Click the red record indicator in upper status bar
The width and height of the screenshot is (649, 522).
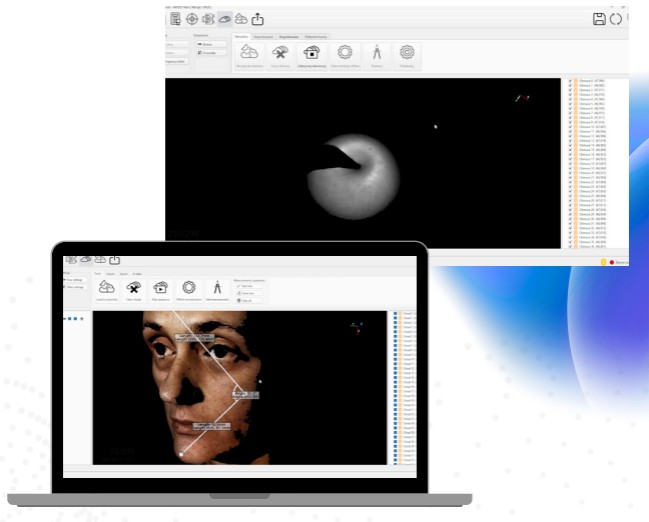pyautogui.click(x=612, y=262)
